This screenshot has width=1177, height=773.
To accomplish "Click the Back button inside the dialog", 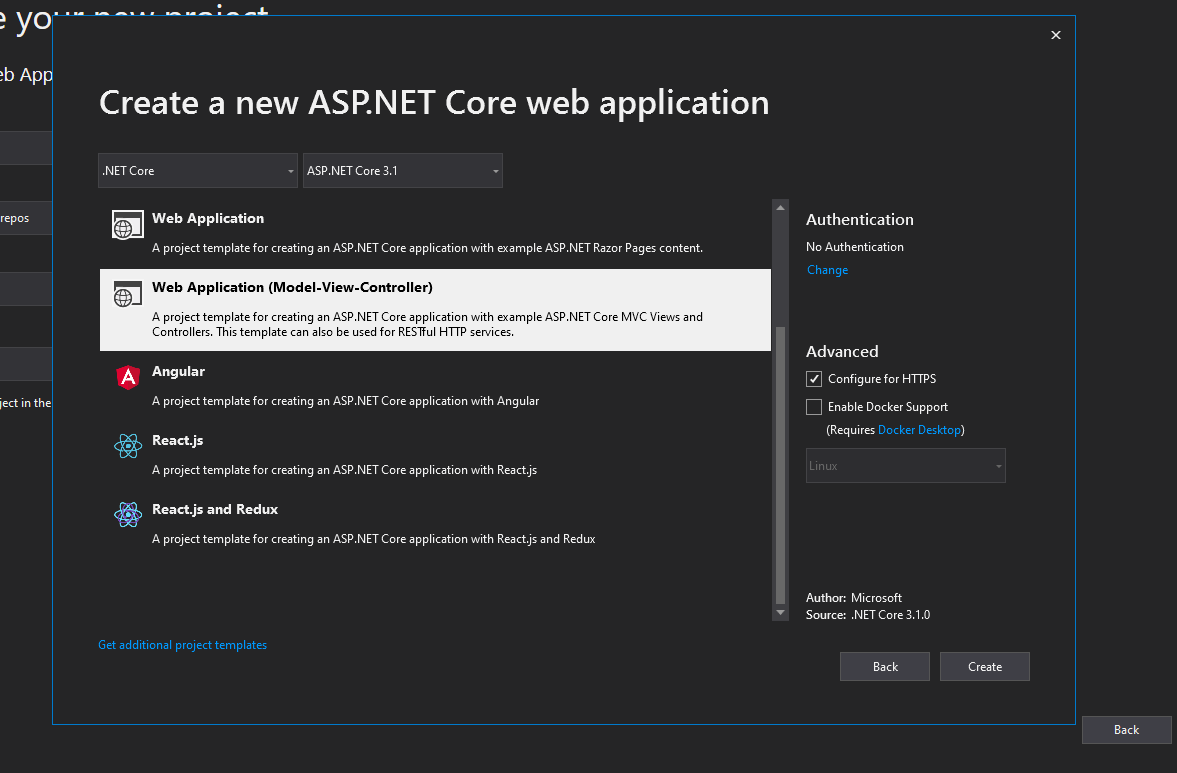I will tap(884, 666).
